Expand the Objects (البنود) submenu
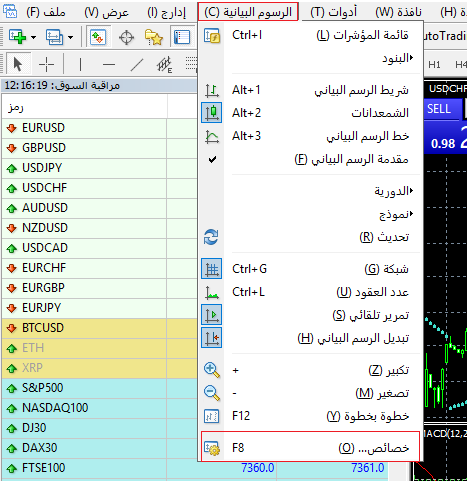 311,58
